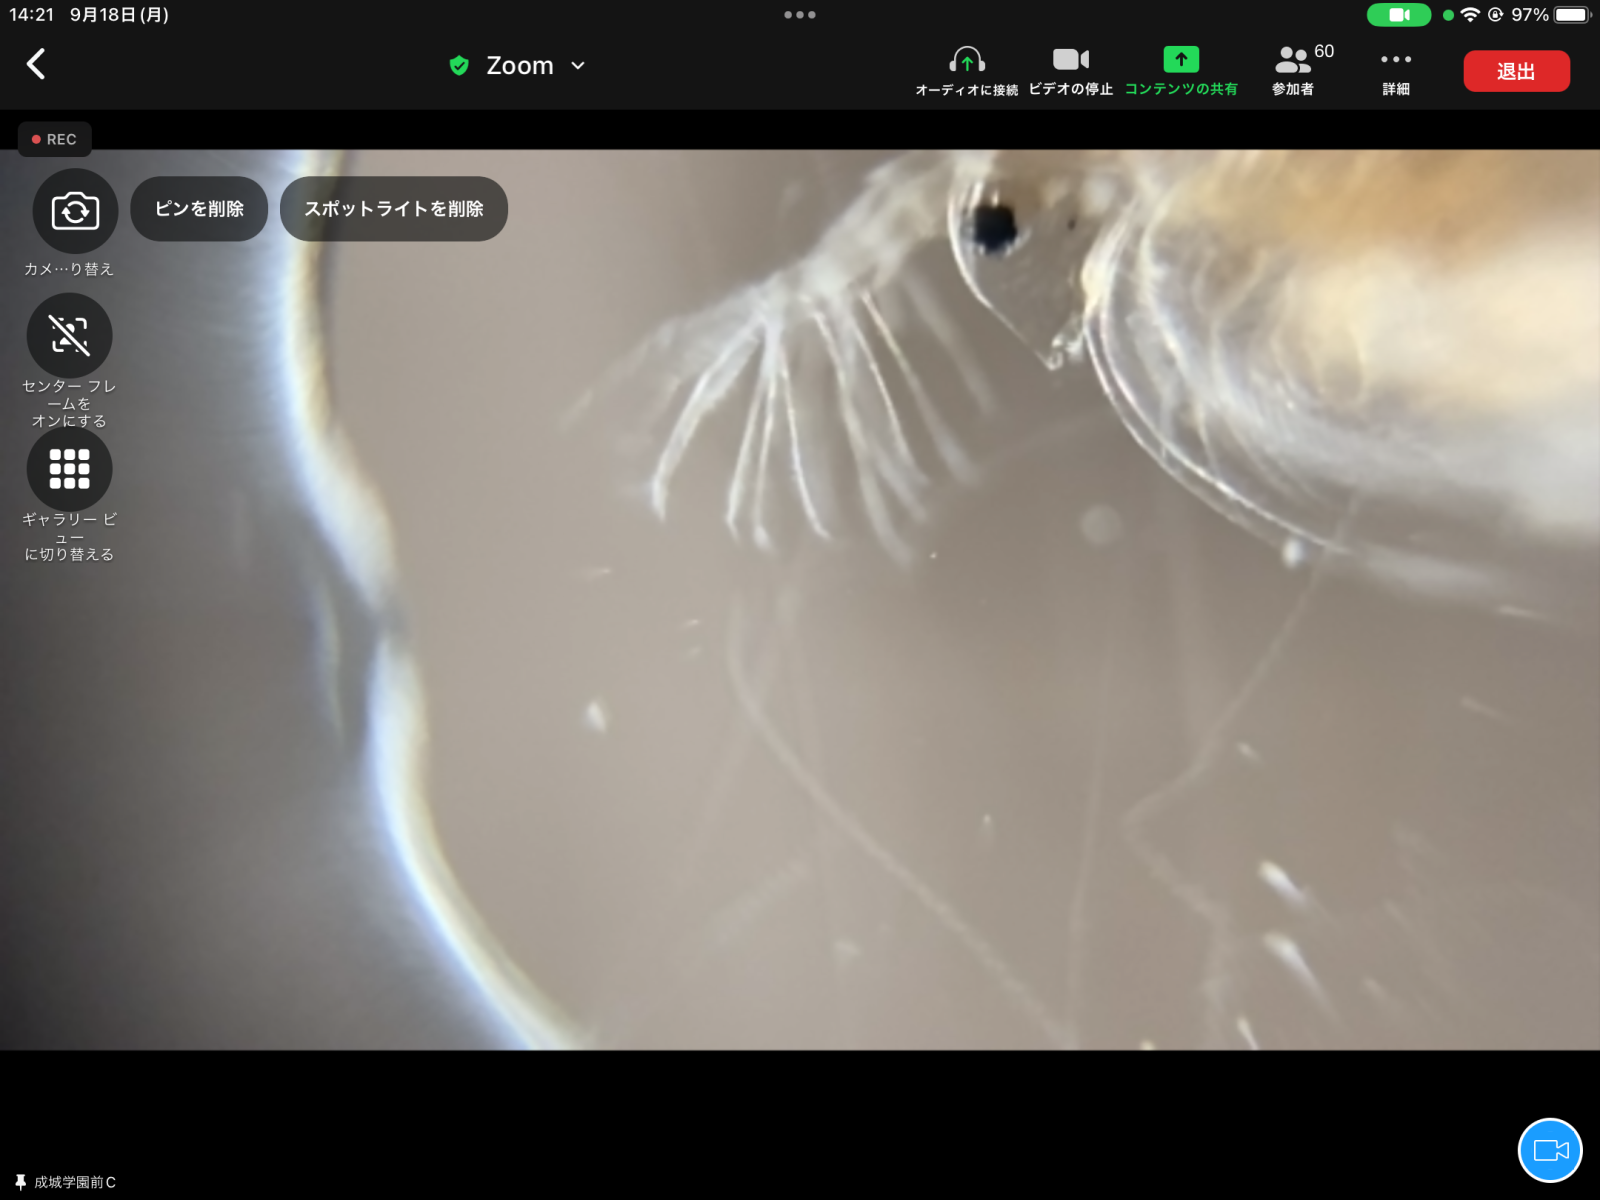Tap the main microscope video feed

[900, 650]
